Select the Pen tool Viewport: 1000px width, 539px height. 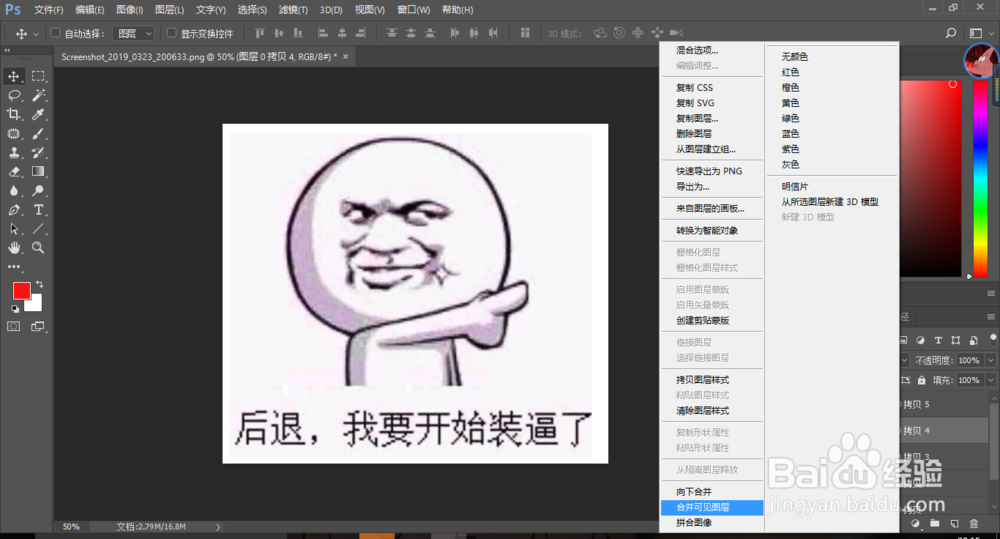click(x=13, y=210)
